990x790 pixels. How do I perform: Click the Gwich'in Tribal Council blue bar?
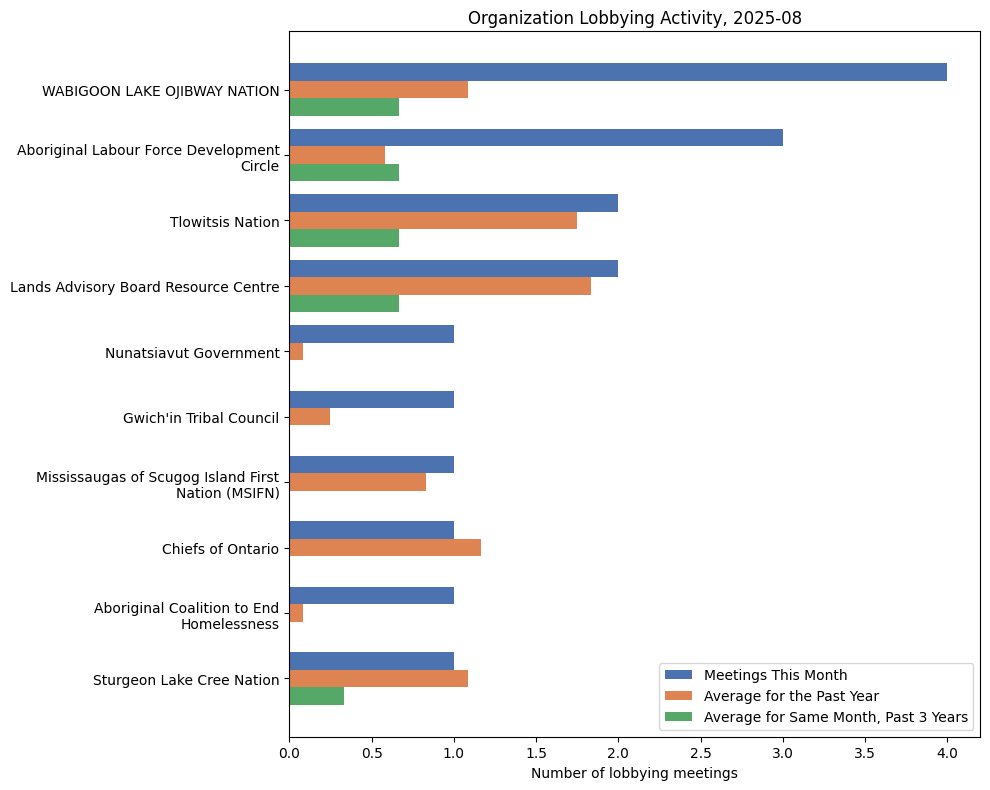coord(371,400)
